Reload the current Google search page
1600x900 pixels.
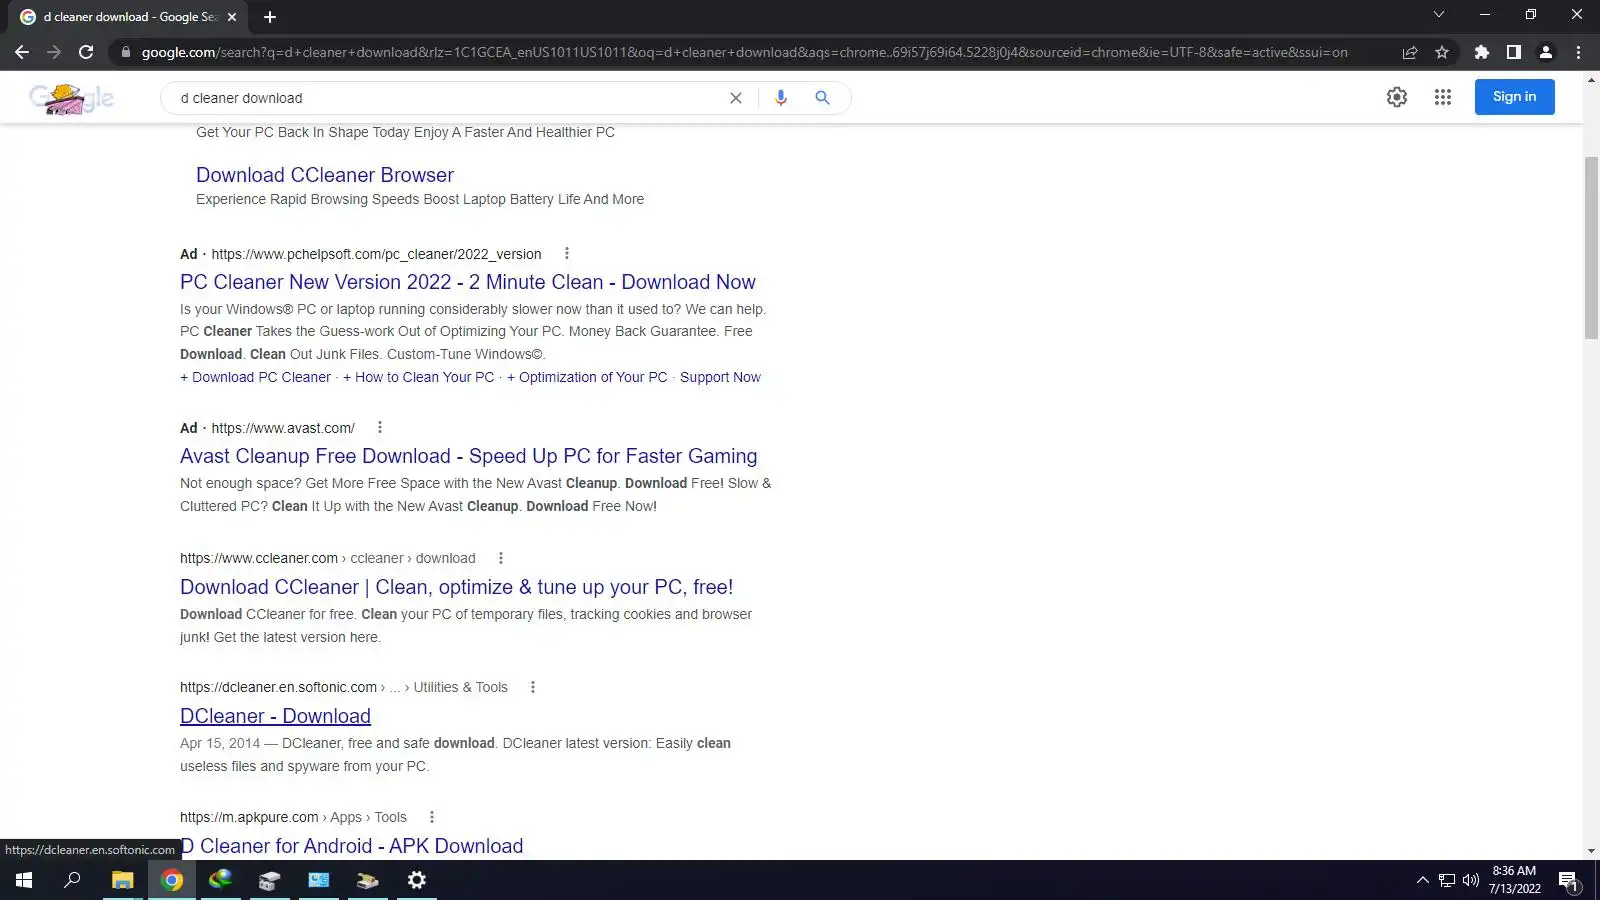(86, 52)
